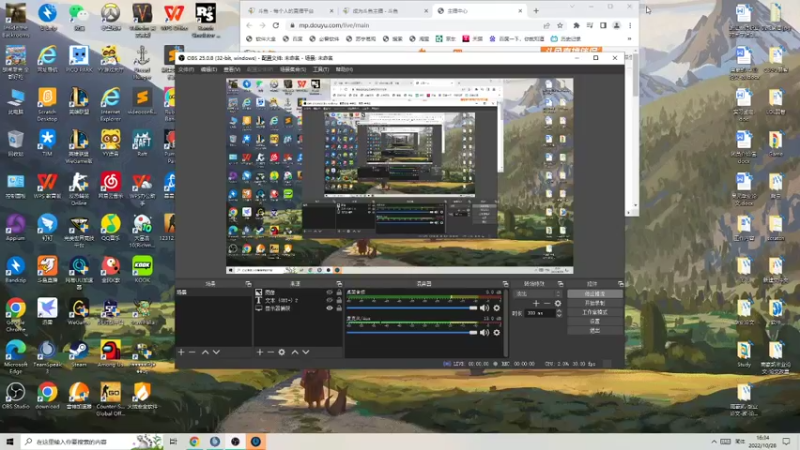Reload the page in Chrome
The image size is (800, 450).
point(276,26)
